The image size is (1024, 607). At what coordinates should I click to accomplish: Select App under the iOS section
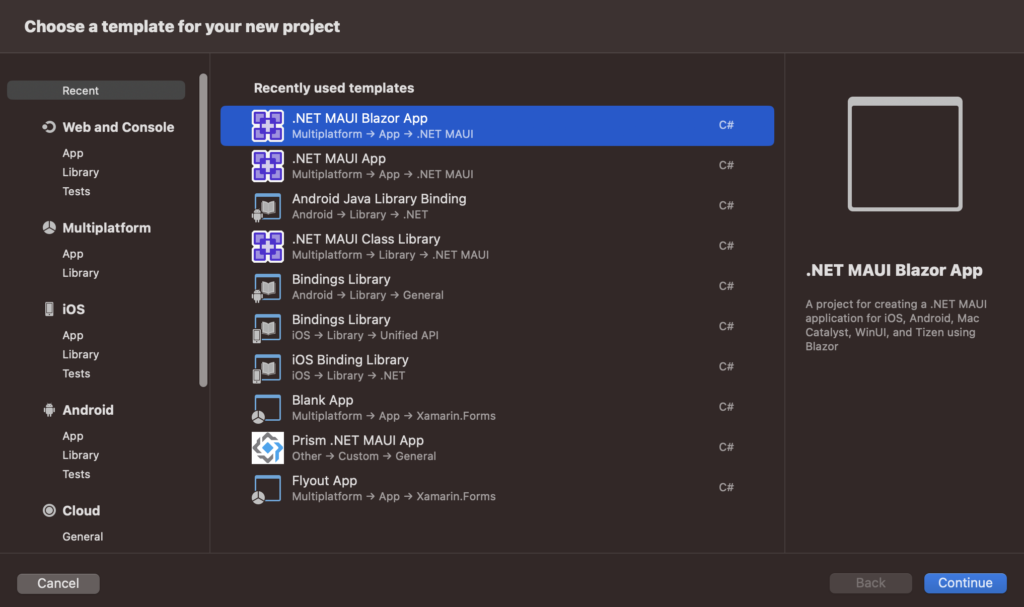tap(73, 336)
